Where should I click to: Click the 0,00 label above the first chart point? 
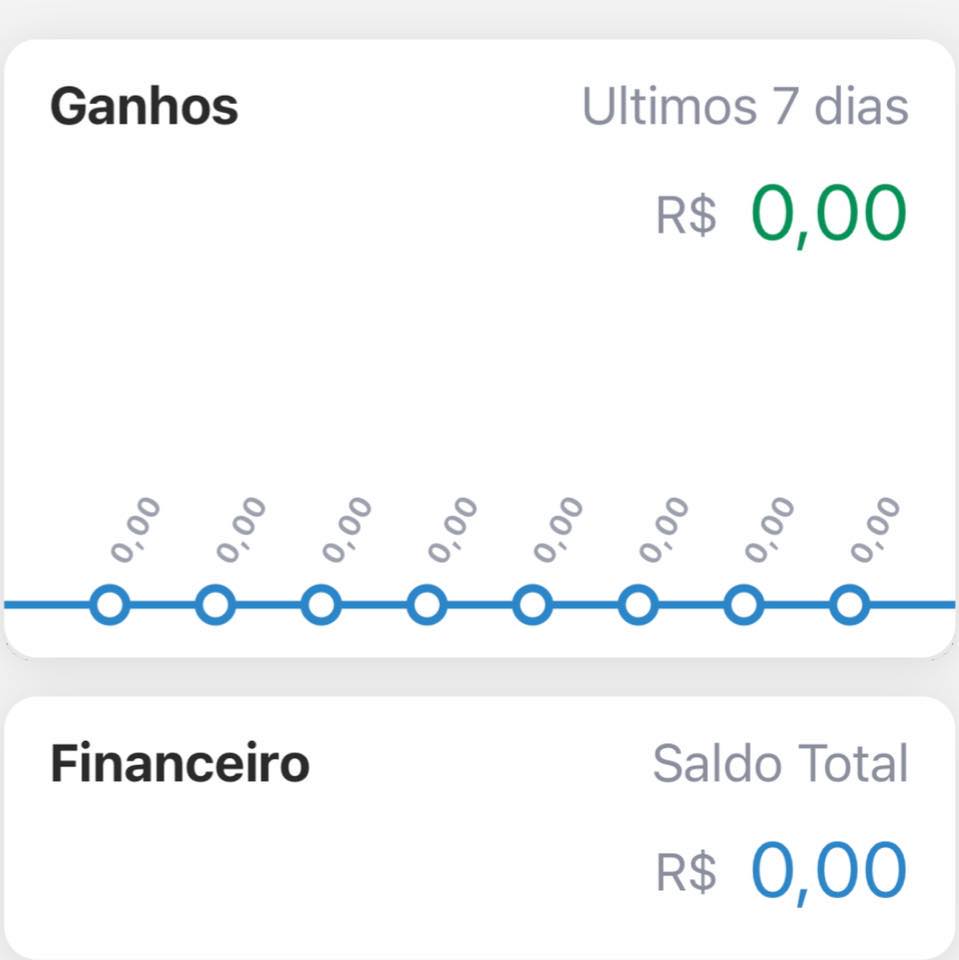click(x=134, y=529)
